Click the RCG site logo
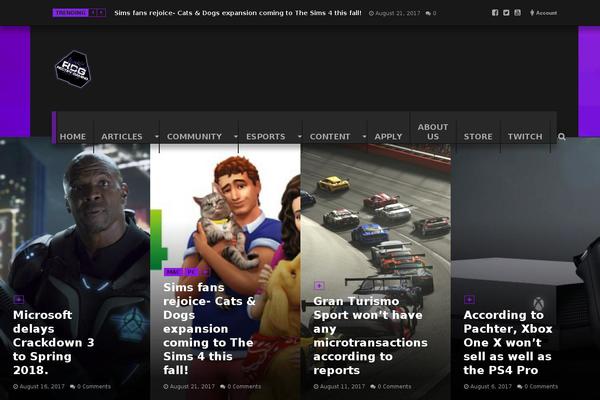The width and height of the screenshot is (600, 400). pos(73,69)
